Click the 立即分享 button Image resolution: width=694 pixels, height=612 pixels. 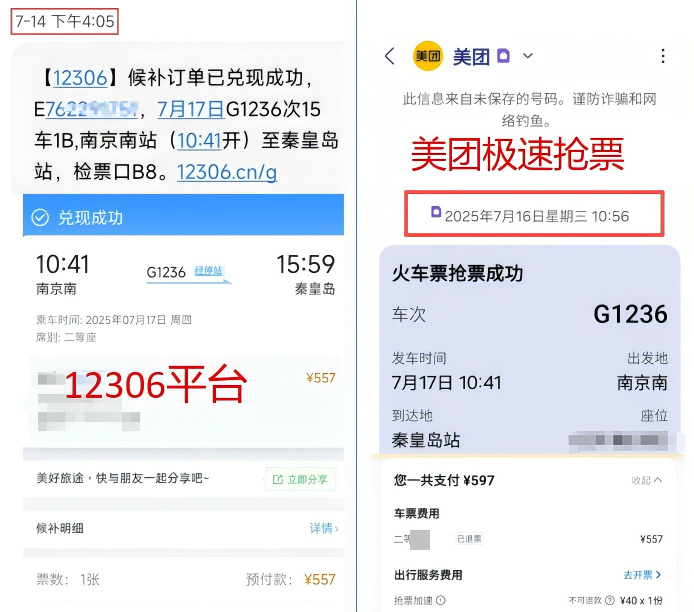(301, 479)
